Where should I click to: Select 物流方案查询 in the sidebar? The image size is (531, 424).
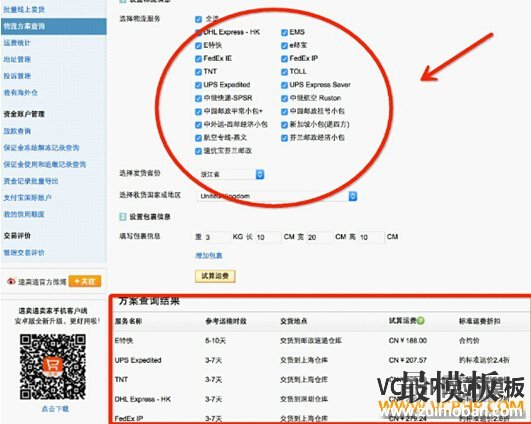(54, 26)
